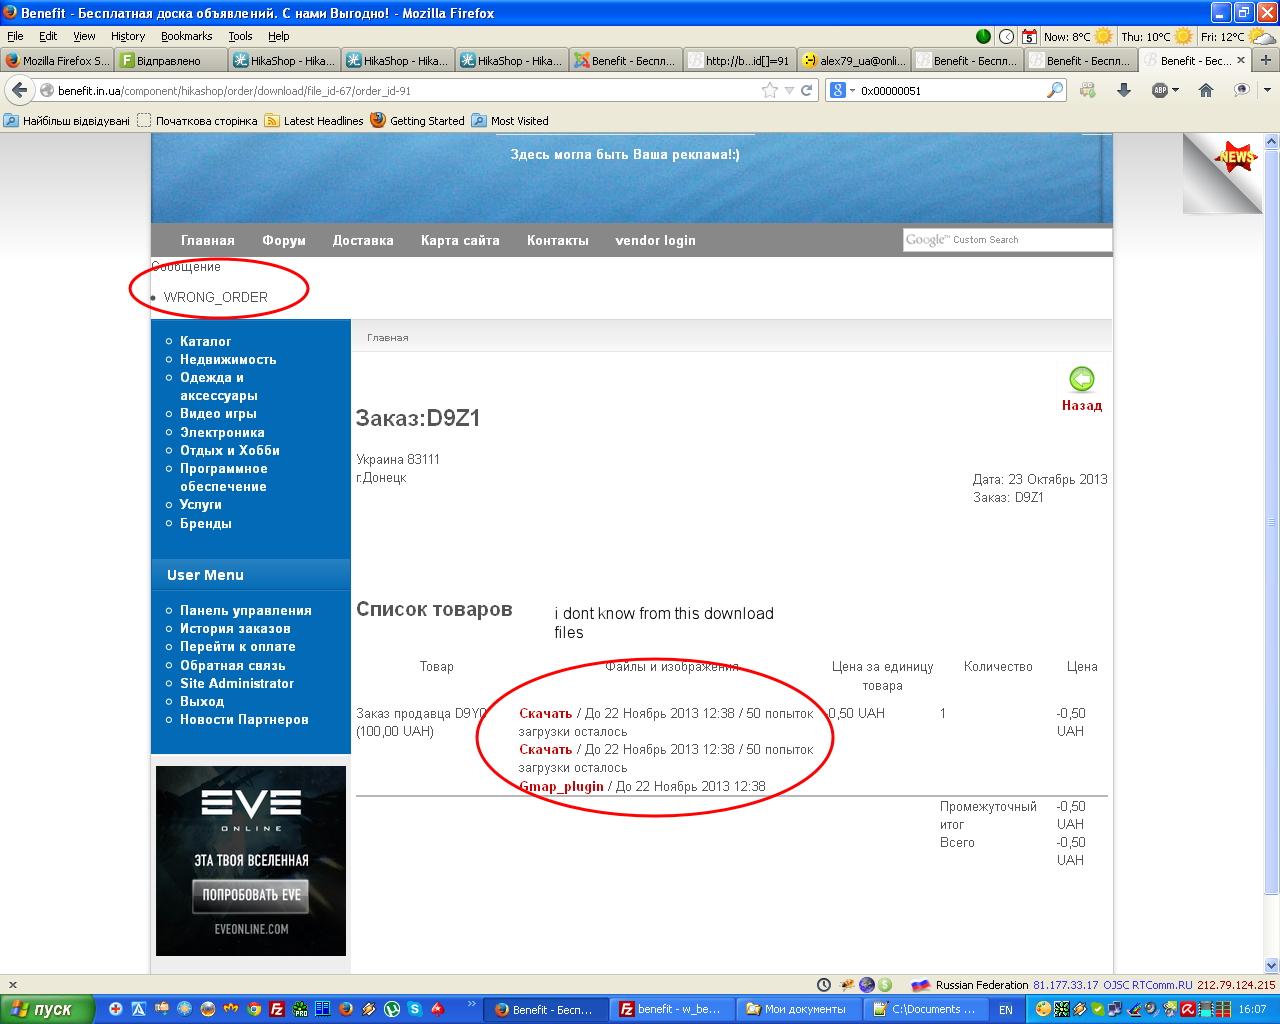The height and width of the screenshot is (1024, 1280).
Task: Bookmark this page with the star icon
Action: 770,90
